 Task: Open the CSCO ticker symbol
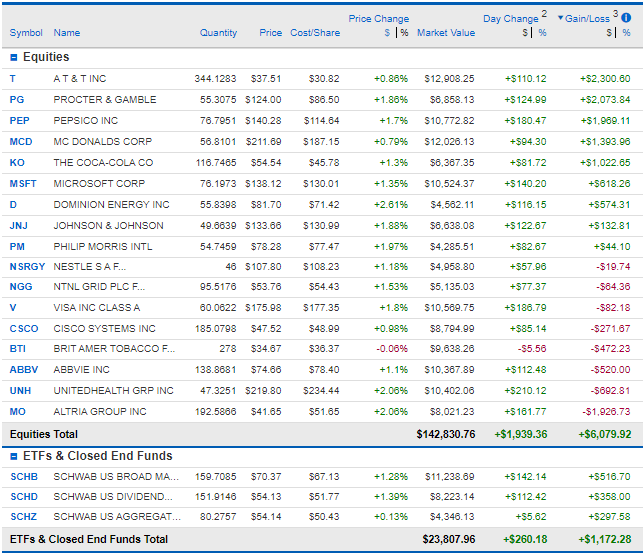(24, 328)
